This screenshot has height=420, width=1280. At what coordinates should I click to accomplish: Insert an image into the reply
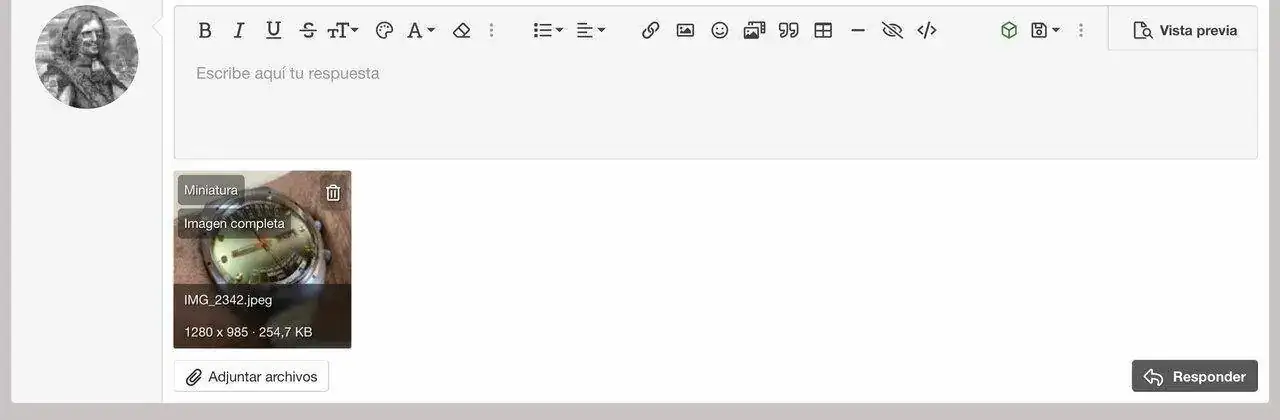pyautogui.click(x=685, y=30)
